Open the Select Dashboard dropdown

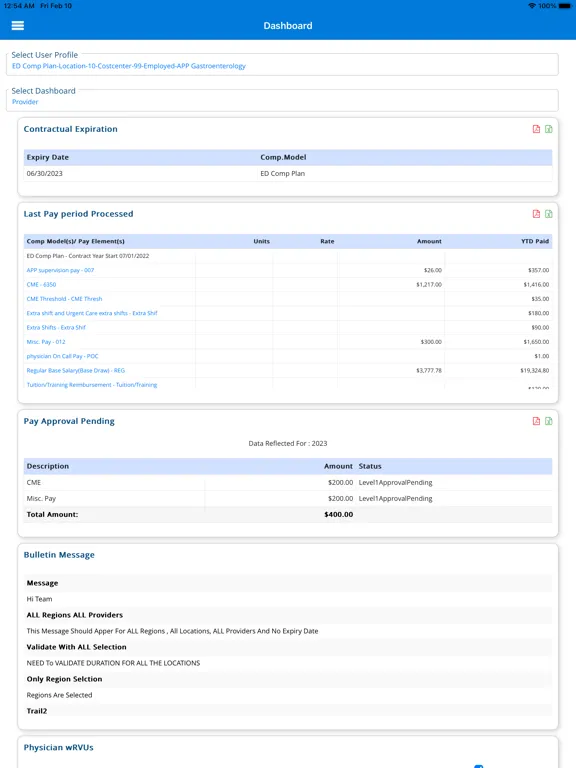pyautogui.click(x=282, y=100)
